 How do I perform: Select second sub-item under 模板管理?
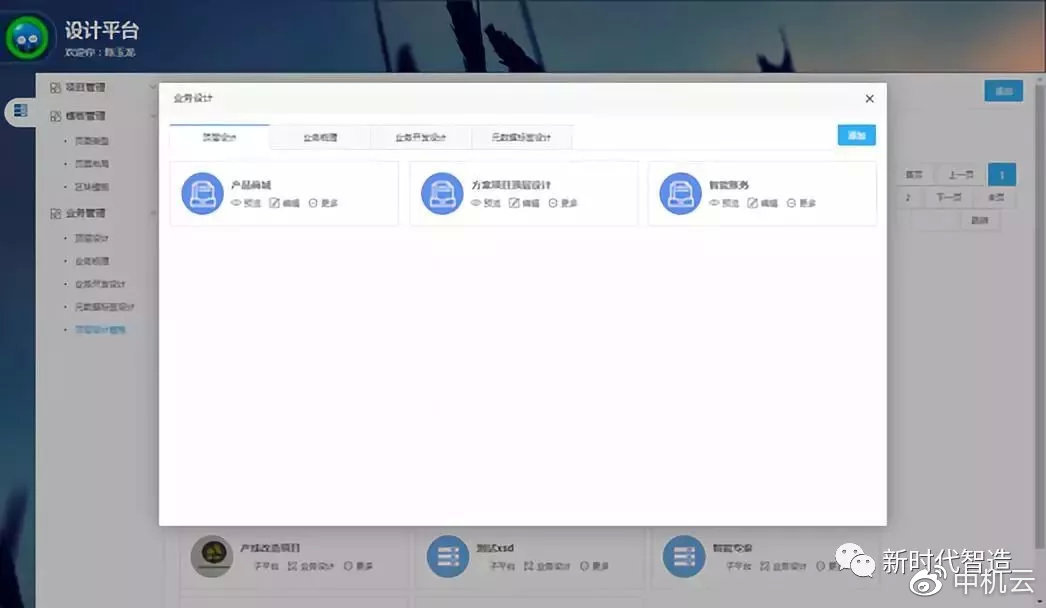pyautogui.click(x=92, y=164)
